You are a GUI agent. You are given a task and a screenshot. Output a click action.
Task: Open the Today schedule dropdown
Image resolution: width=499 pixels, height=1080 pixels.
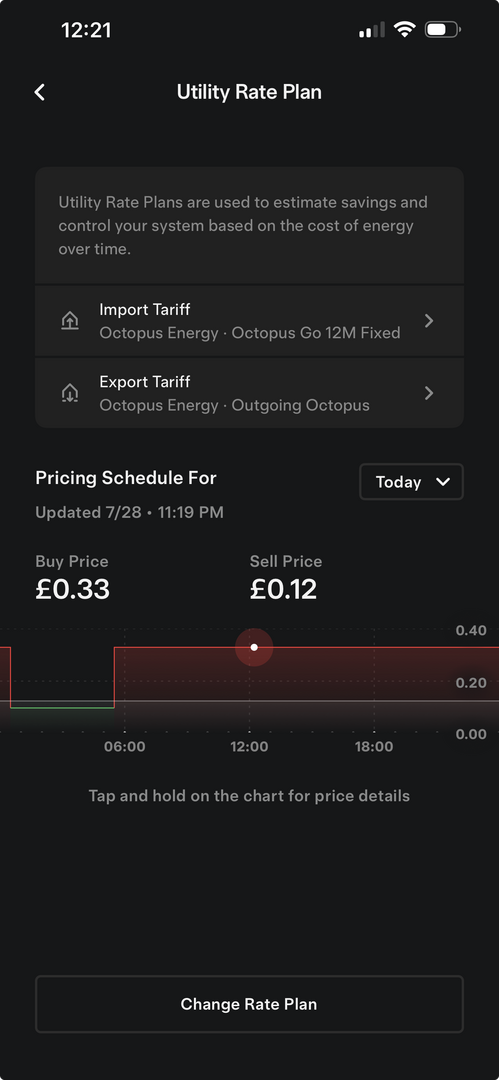point(411,481)
